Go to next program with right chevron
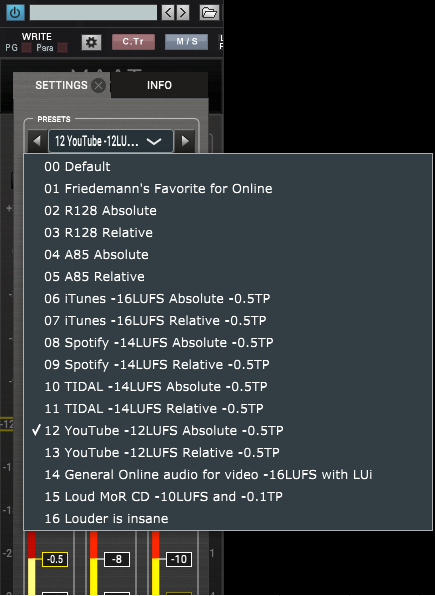Screen dimensions: 435x596 183,13
